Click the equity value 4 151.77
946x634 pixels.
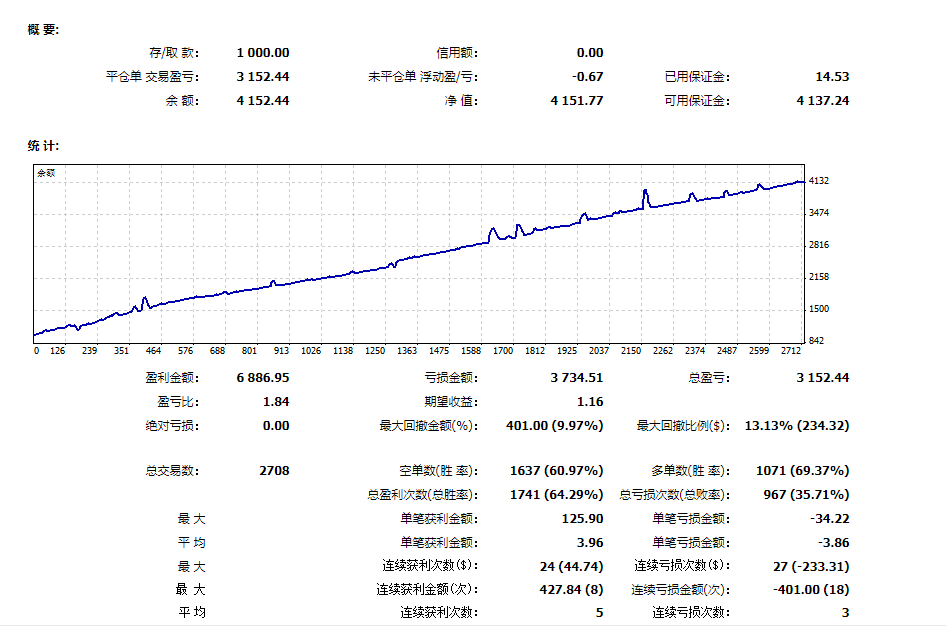(x=576, y=101)
